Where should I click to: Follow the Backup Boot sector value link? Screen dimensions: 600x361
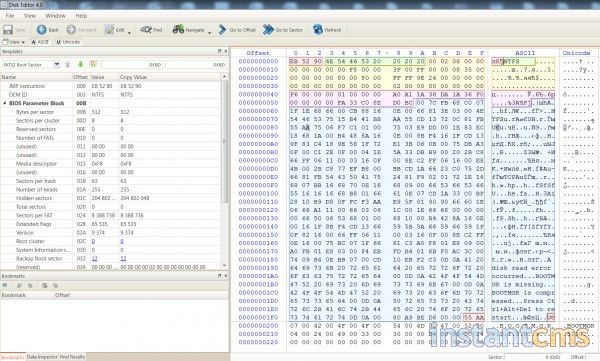[95, 258]
